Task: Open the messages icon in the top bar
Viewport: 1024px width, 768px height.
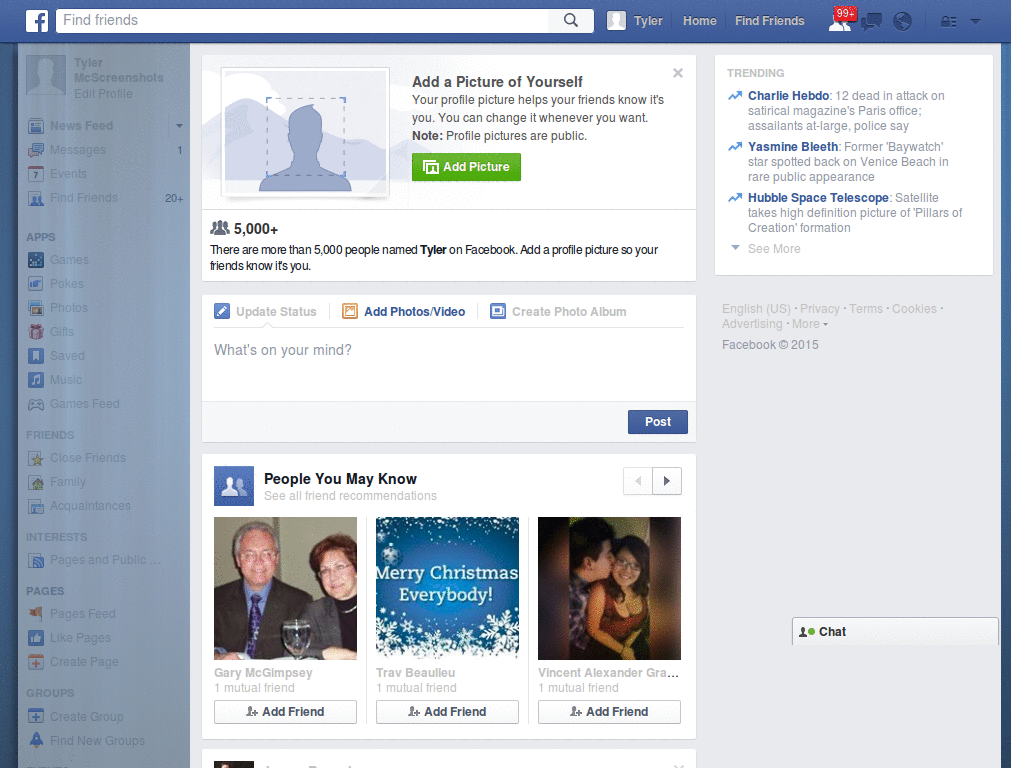Action: (871, 22)
